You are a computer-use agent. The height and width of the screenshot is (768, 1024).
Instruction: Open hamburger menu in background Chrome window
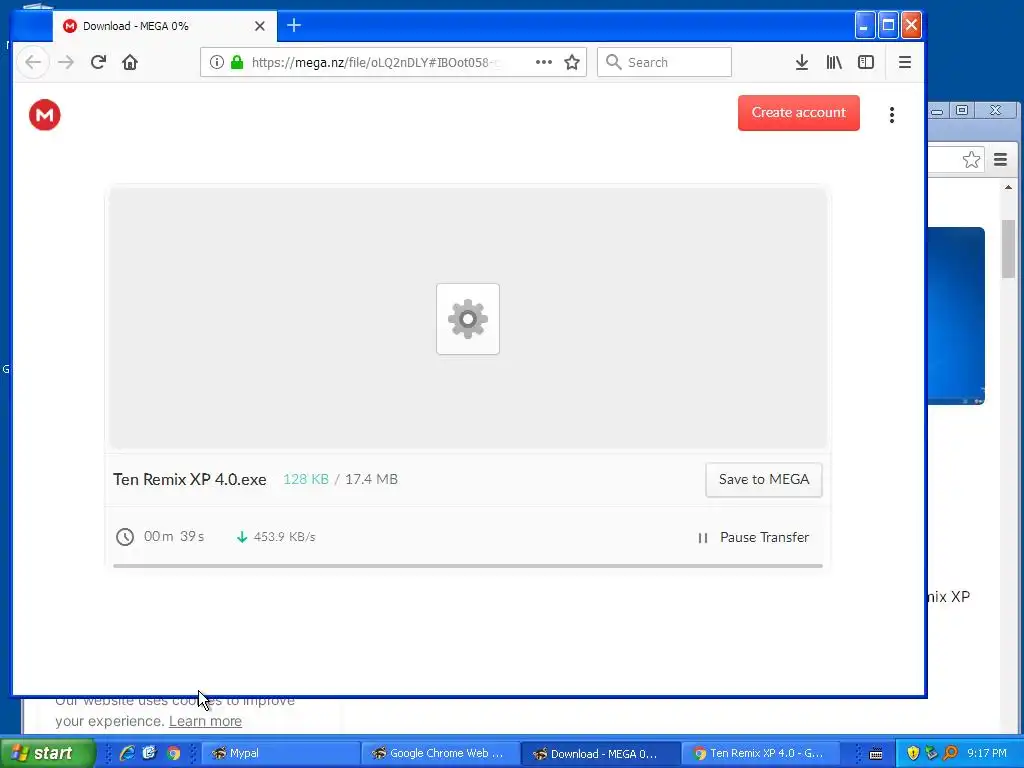click(1000, 159)
